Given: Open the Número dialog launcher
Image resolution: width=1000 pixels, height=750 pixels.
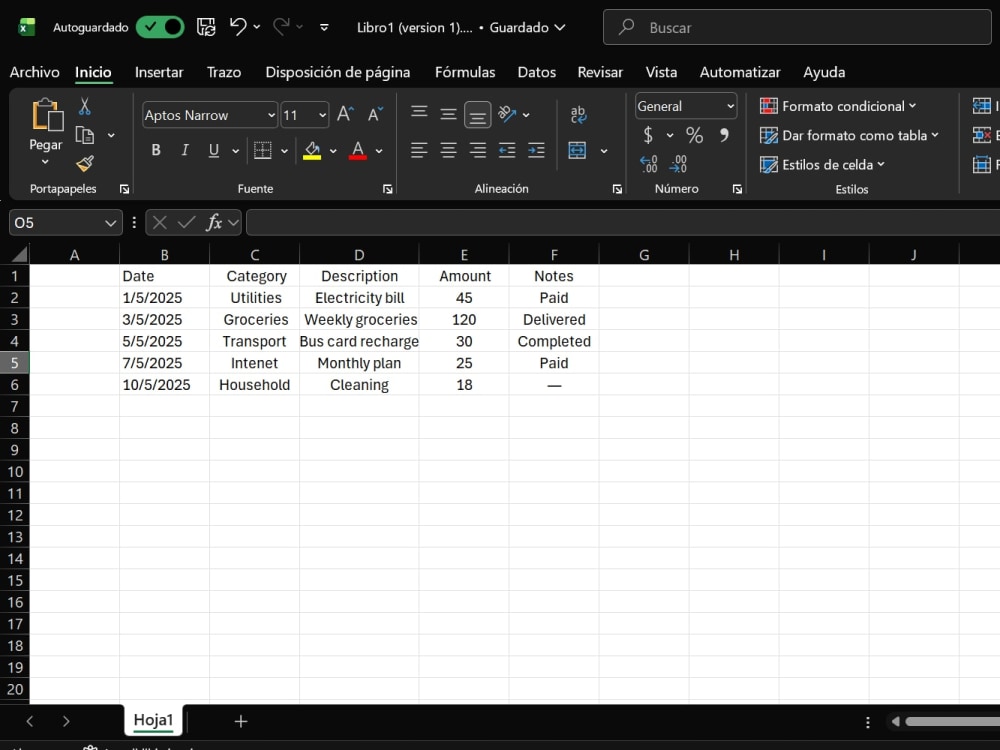Looking at the screenshot, I should 737,189.
